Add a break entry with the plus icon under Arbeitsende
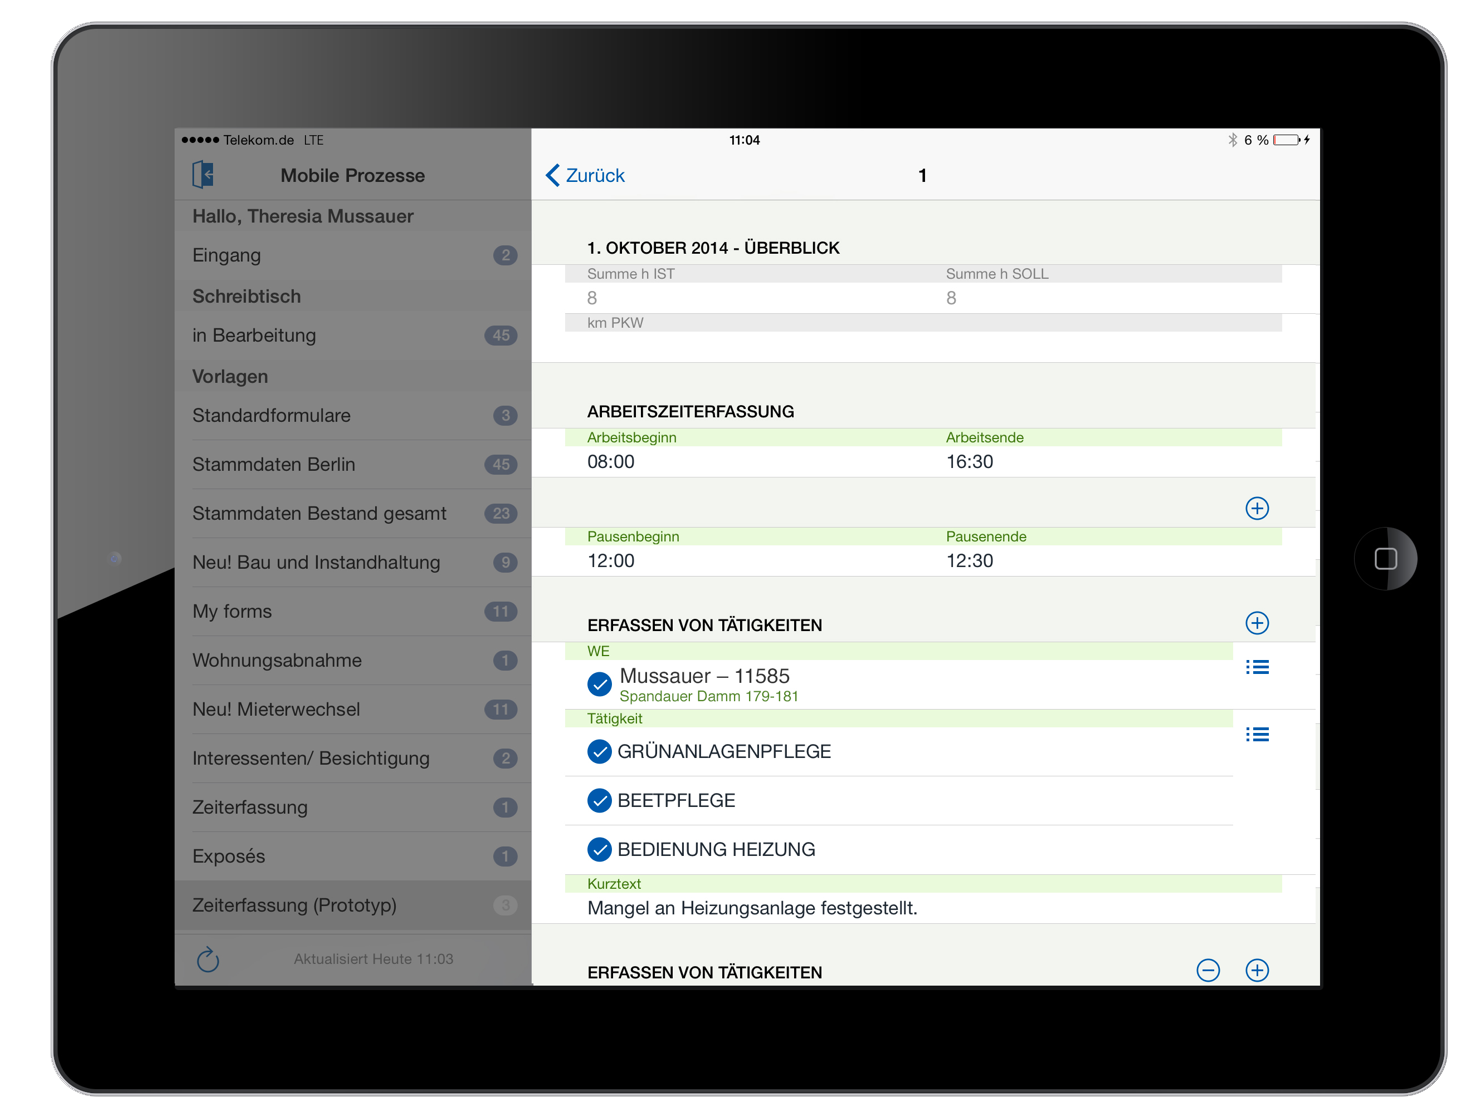The width and height of the screenshot is (1484, 1109). [1257, 508]
